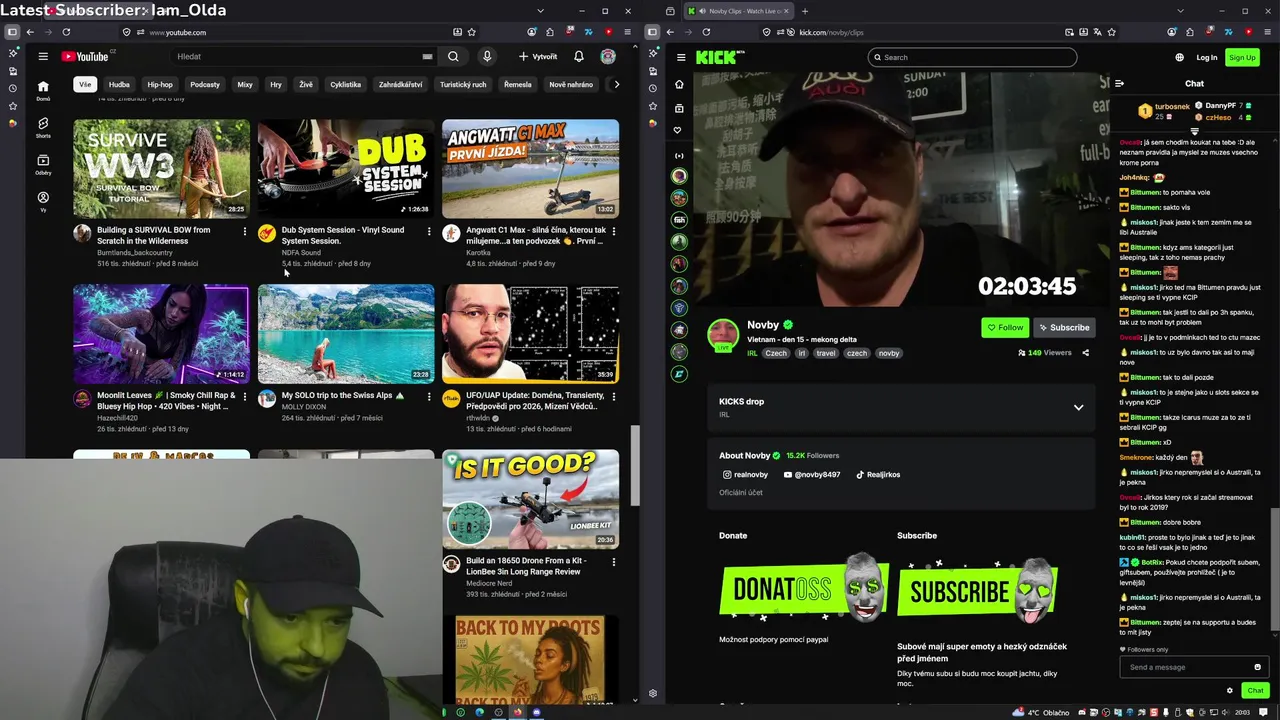Open tab list dropdown in Kick browser
The height and width of the screenshot is (720, 1280).
(1181, 11)
